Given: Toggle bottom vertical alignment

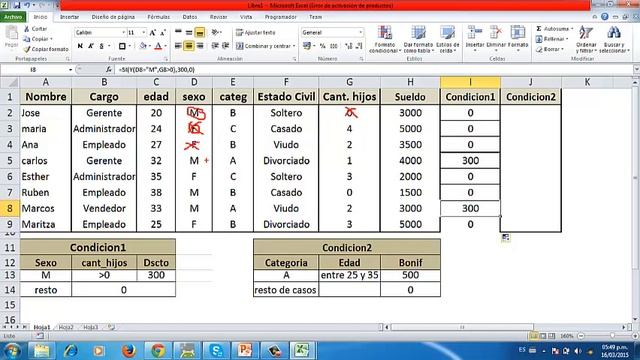Looking at the screenshot, I should [200, 32].
